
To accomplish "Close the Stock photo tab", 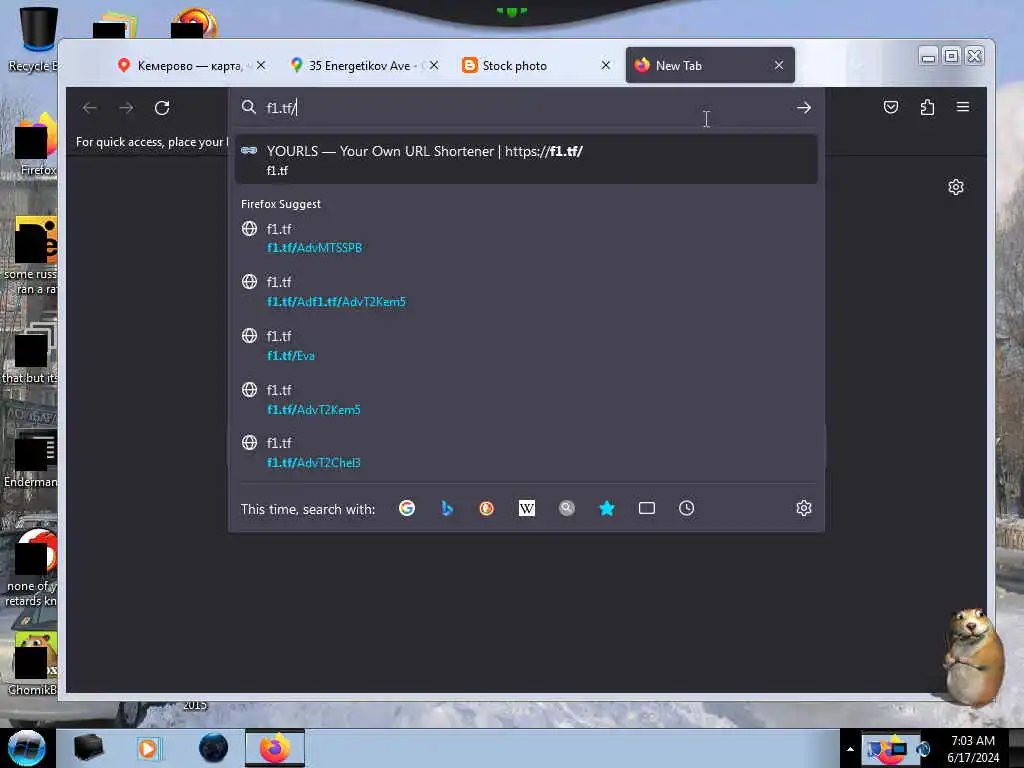I will [605, 65].
